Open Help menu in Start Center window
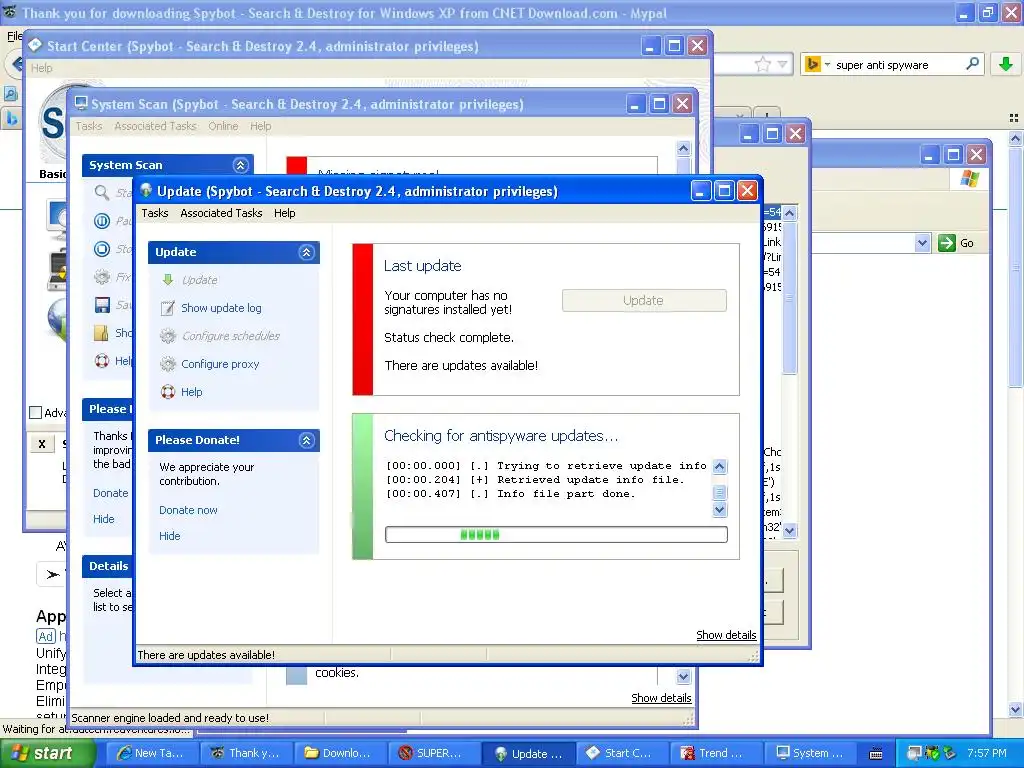The height and width of the screenshot is (768, 1024). tap(42, 68)
